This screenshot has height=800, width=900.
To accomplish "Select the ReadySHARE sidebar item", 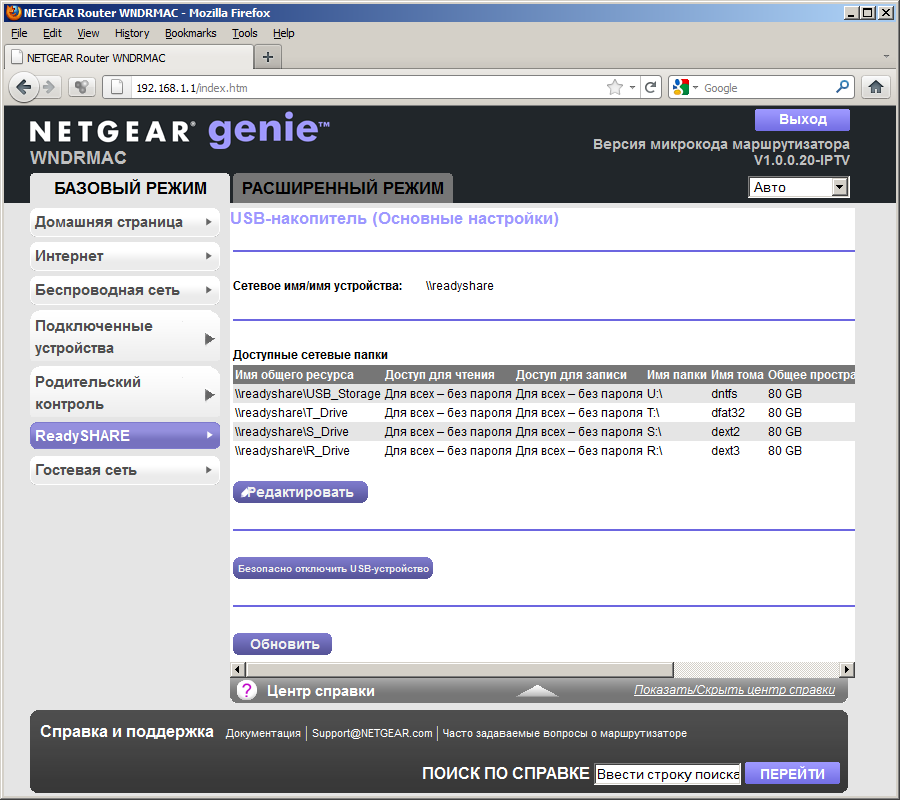I will (x=125, y=436).
